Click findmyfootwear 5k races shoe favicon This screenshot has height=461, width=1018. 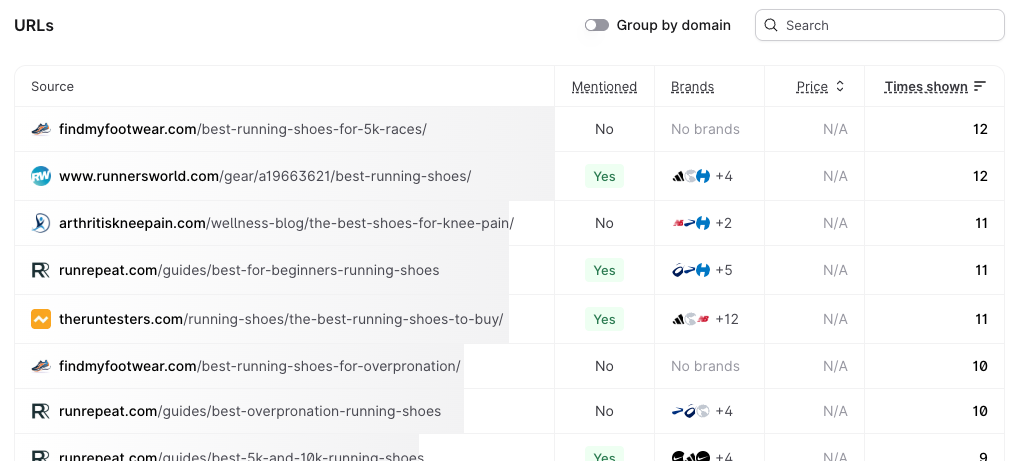coord(41,129)
